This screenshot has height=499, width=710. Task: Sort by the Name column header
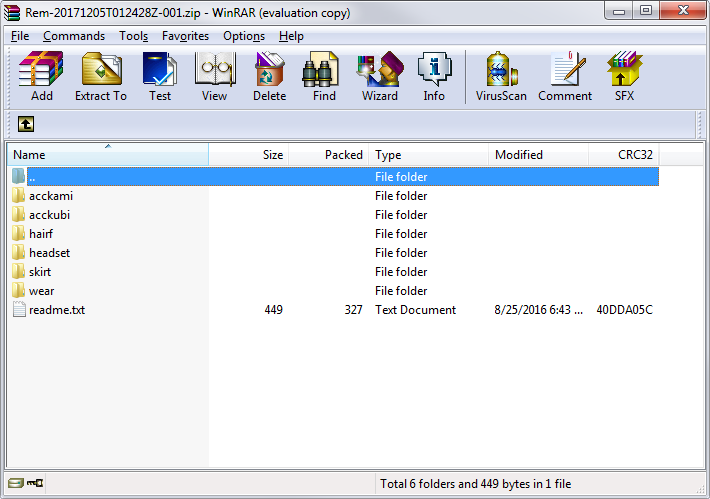coord(108,154)
